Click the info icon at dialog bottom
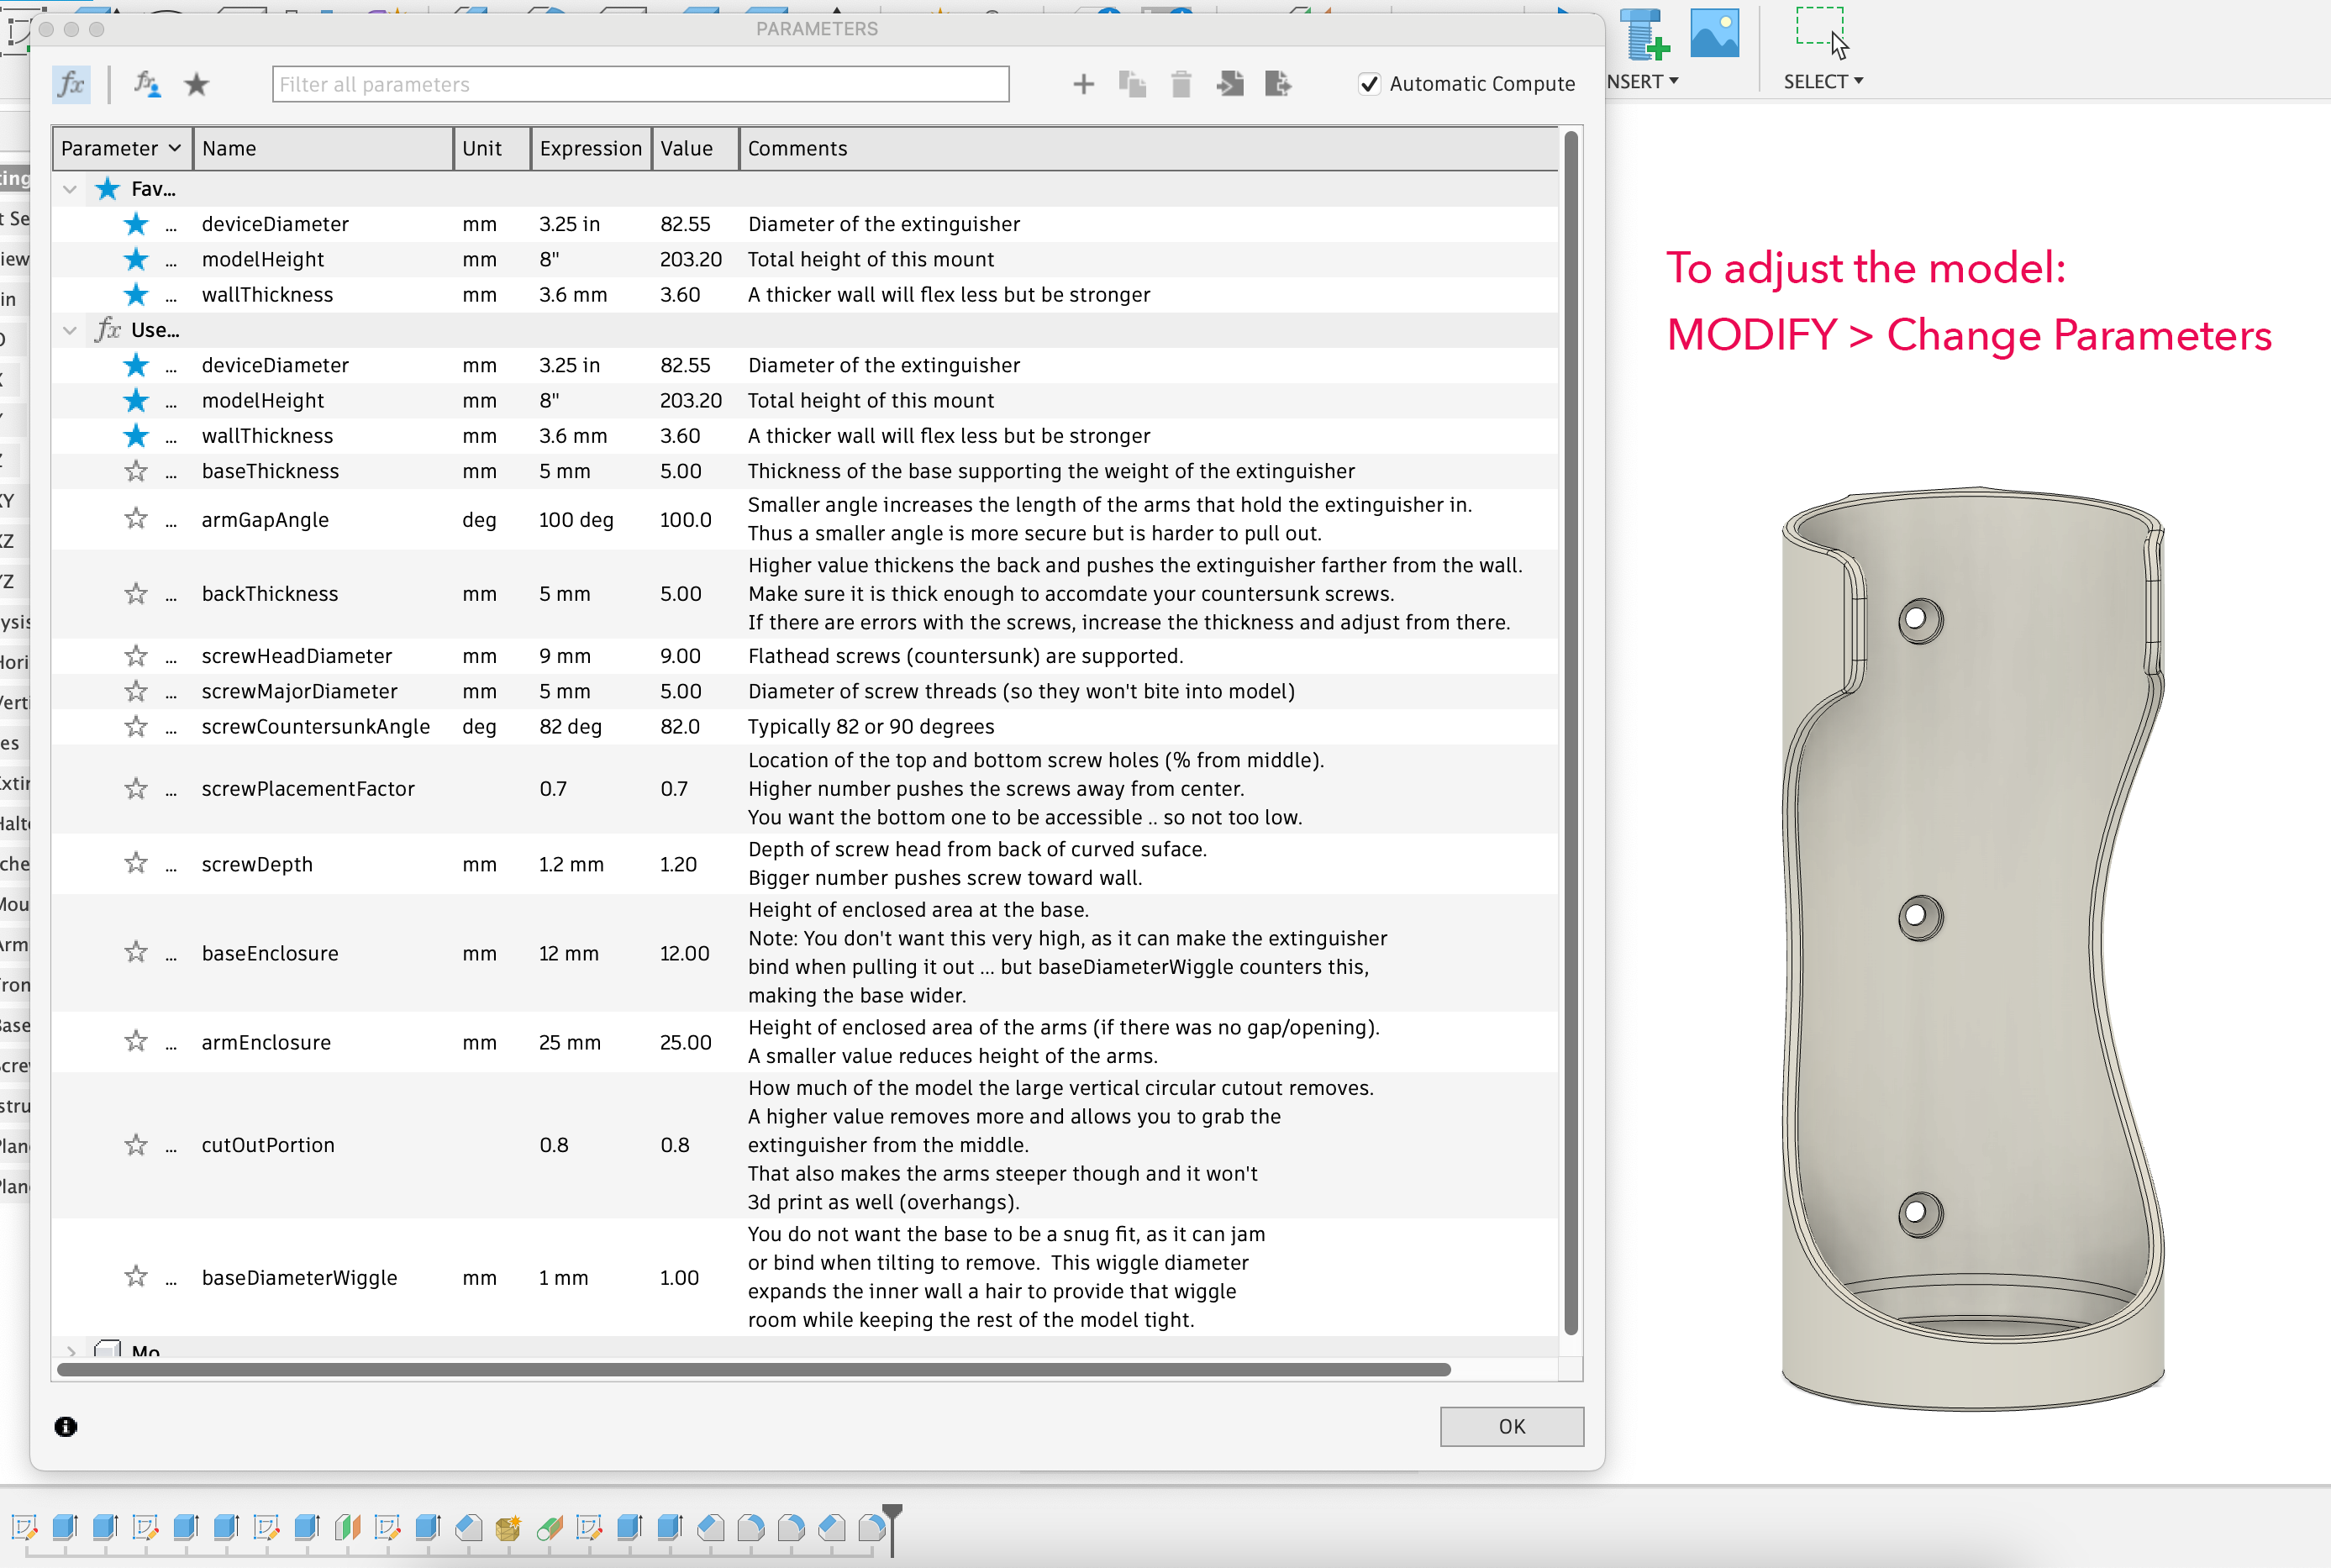 tap(66, 1427)
